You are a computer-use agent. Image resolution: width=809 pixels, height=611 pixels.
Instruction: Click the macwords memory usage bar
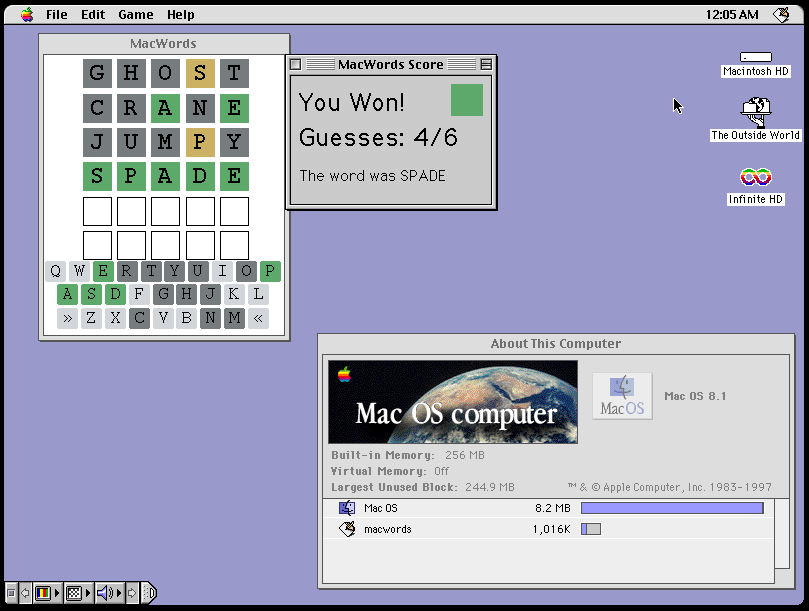click(x=591, y=529)
